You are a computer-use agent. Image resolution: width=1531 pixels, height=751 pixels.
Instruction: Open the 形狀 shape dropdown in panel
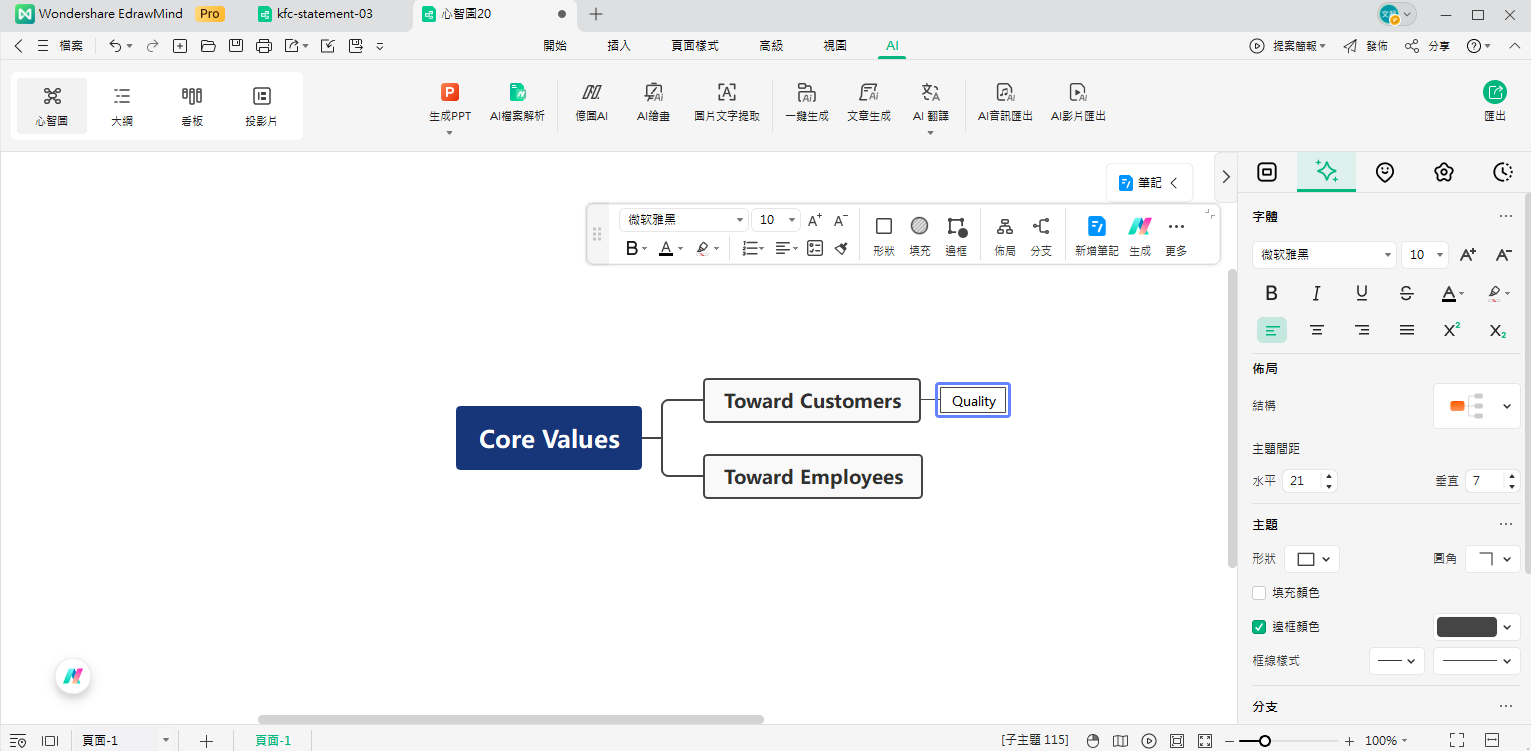click(x=1312, y=559)
